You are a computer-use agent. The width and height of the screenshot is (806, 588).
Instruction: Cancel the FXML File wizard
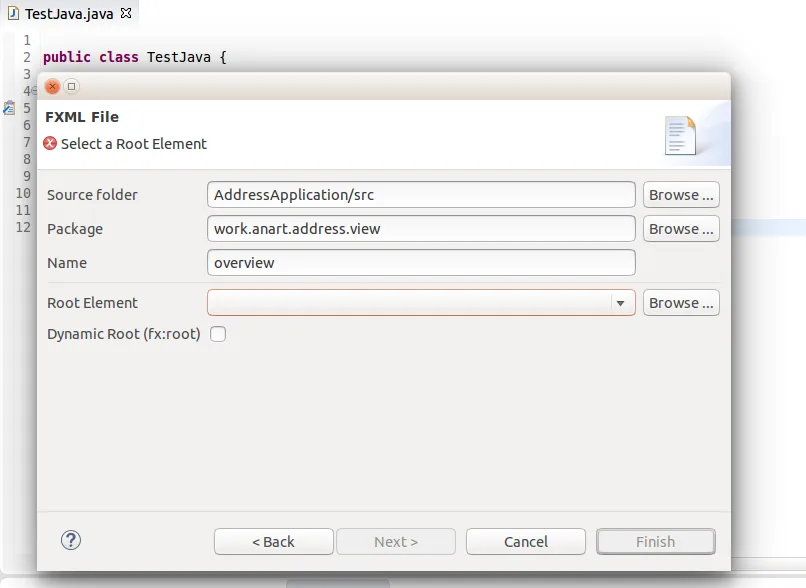pyautogui.click(x=526, y=542)
